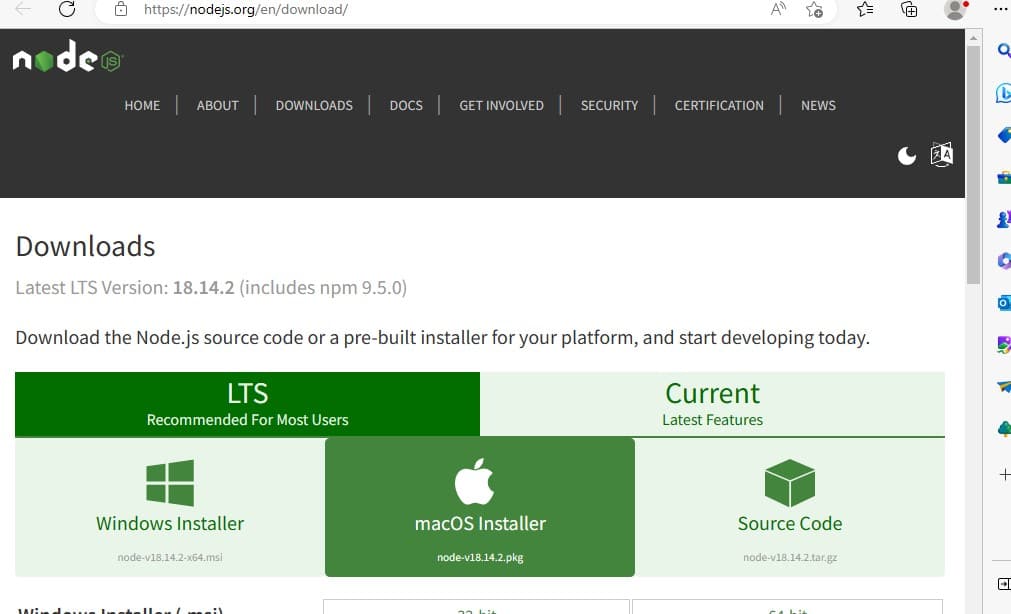Click node-v18.14.2.tar.gz file name

790,557
